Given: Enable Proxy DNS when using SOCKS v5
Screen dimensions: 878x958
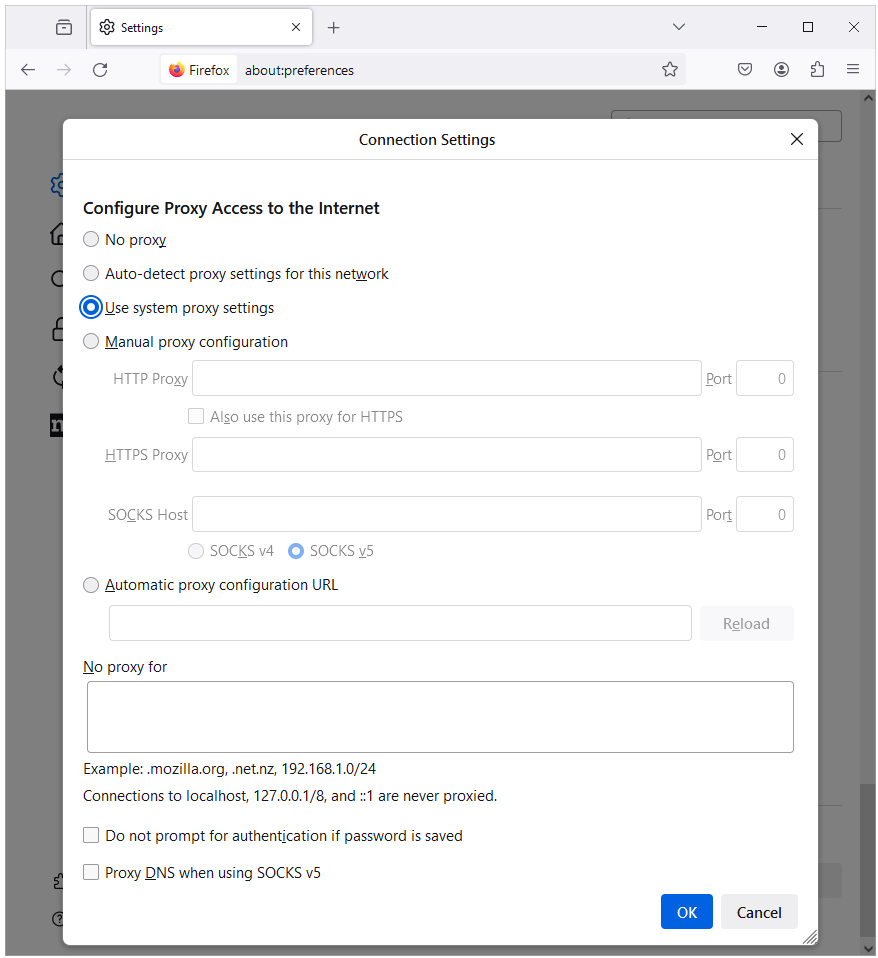Looking at the screenshot, I should 91,872.
